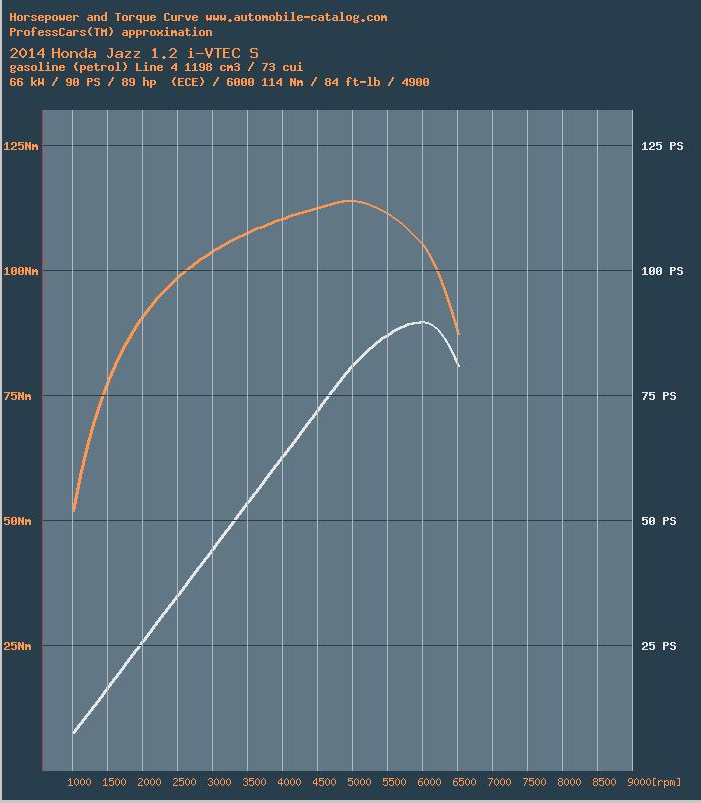Click the chart title 'Horsepower and Torque Curve'
The height and width of the screenshot is (803, 701).
[x=103, y=17]
